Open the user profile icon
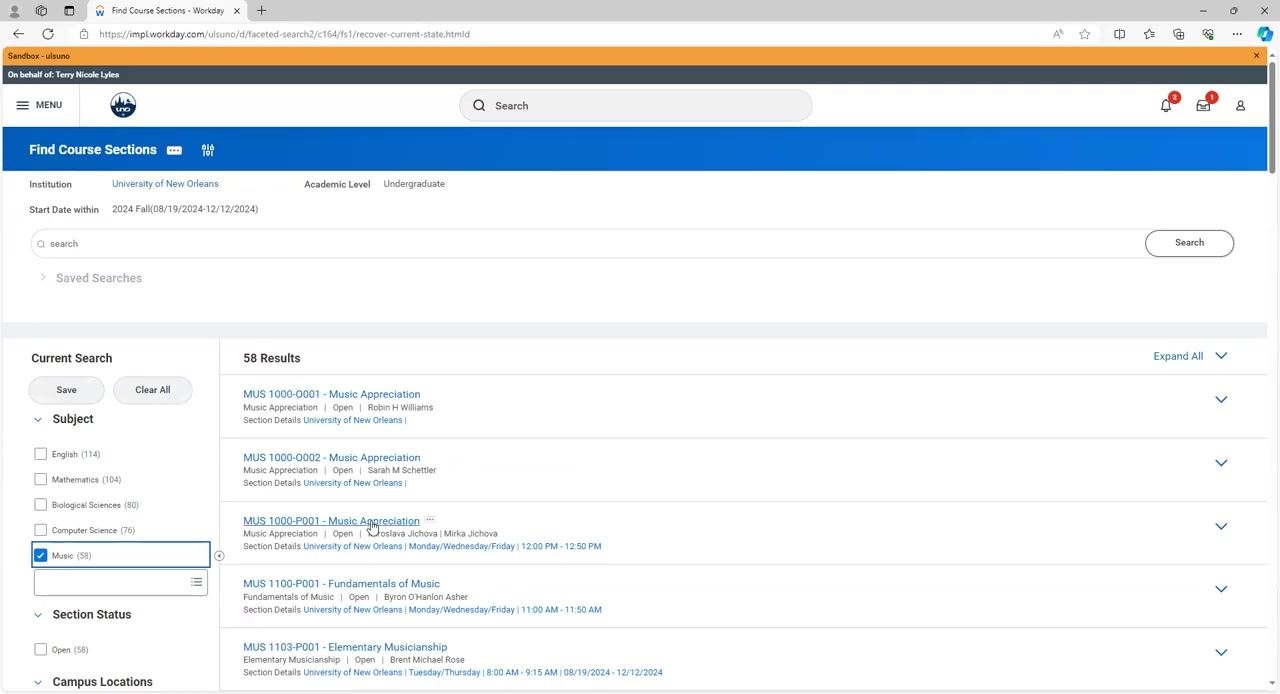 (x=1240, y=105)
